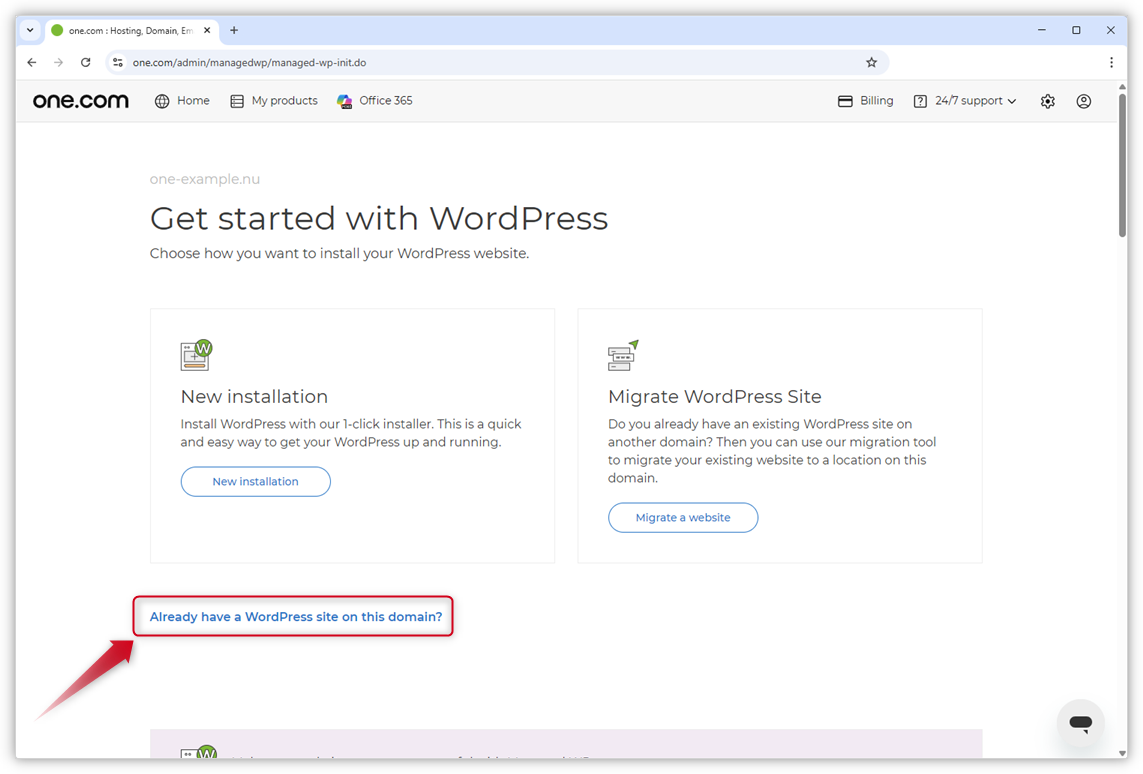Viewport: 1143px width, 774px height.
Task: Select the one.com Hosting tab
Action: 131,31
